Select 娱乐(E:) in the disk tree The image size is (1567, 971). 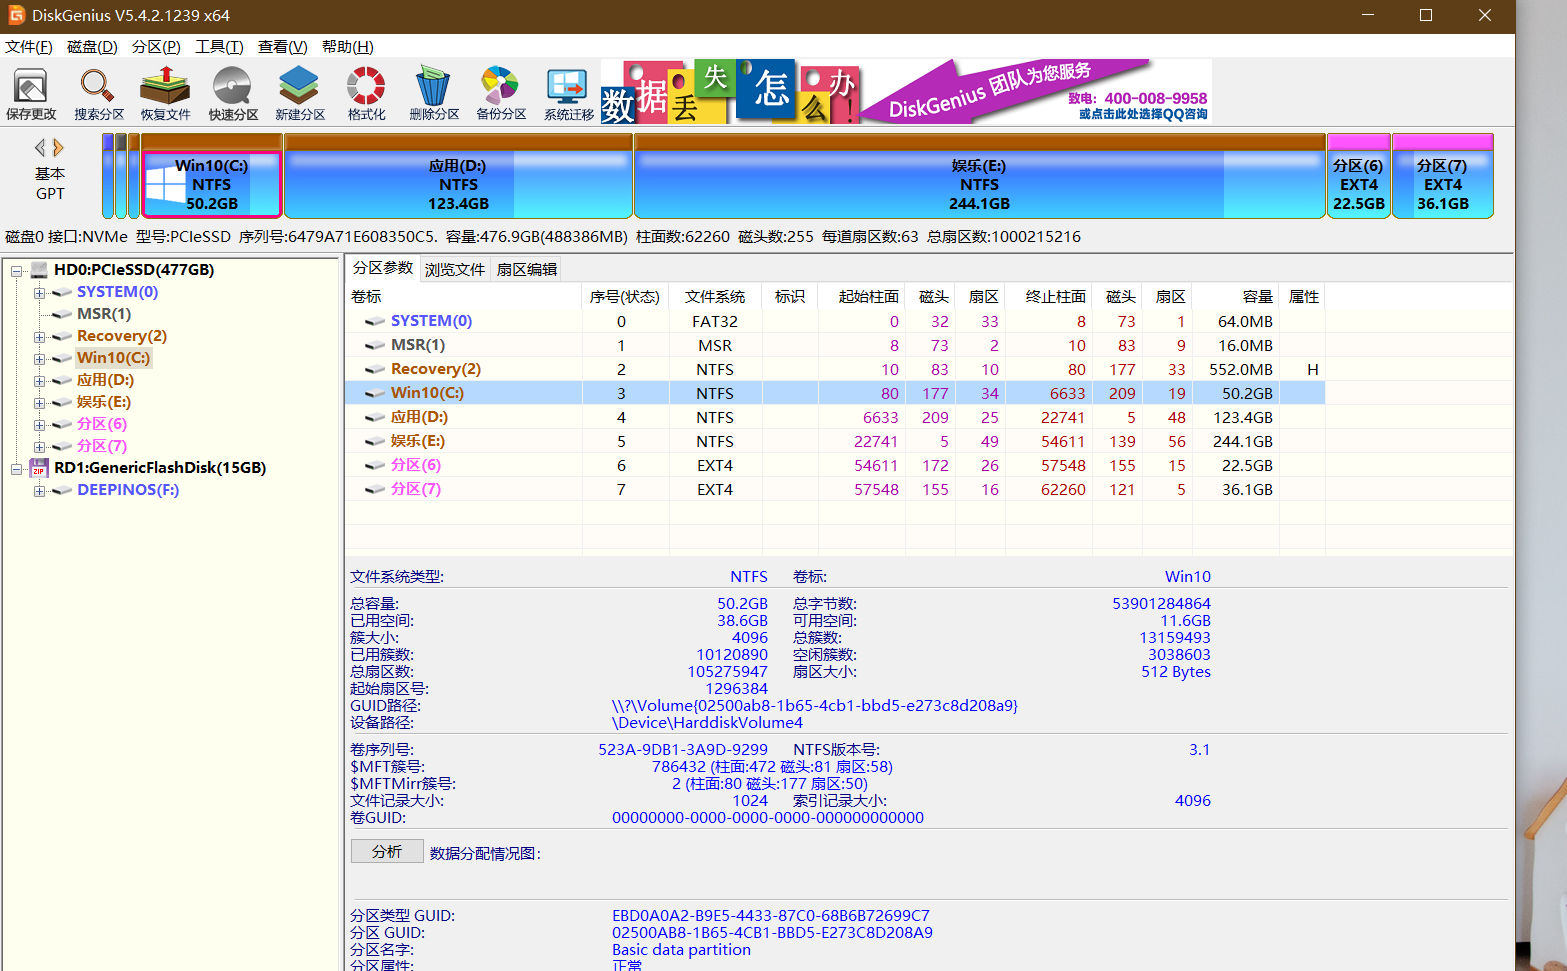coord(104,402)
